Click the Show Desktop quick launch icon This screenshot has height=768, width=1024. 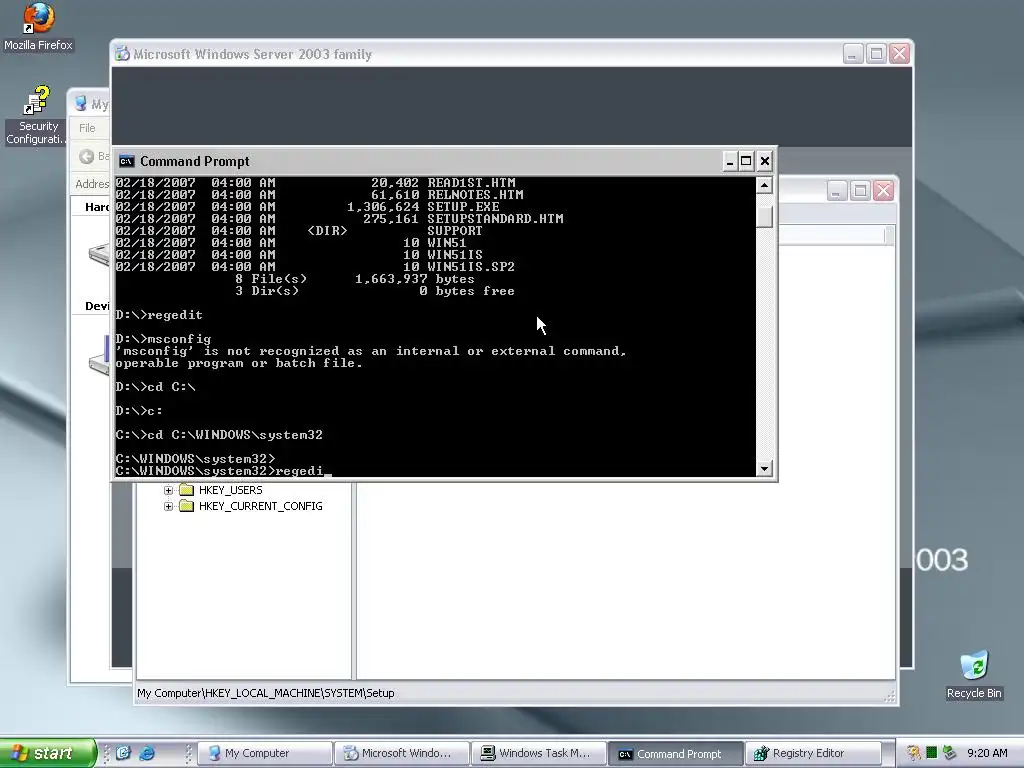tap(124, 753)
